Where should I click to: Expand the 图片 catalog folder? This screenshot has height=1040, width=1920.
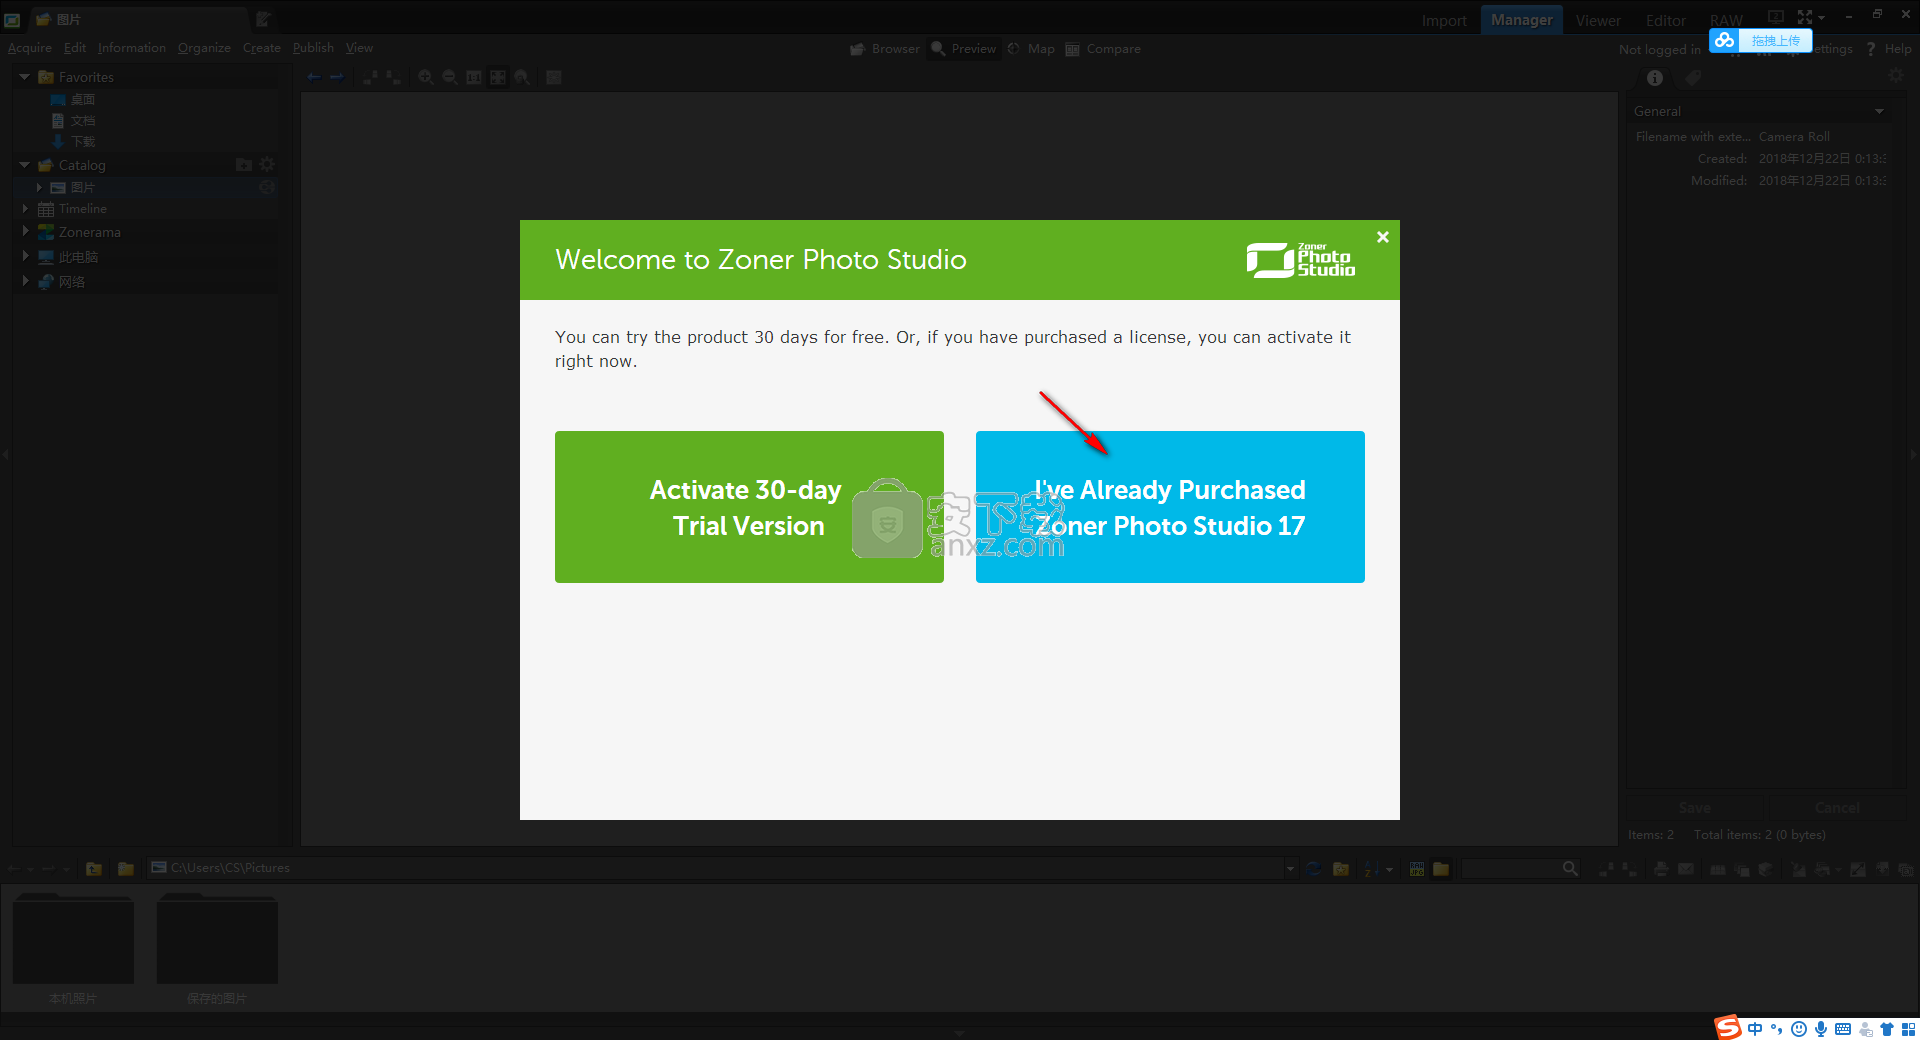coord(39,187)
